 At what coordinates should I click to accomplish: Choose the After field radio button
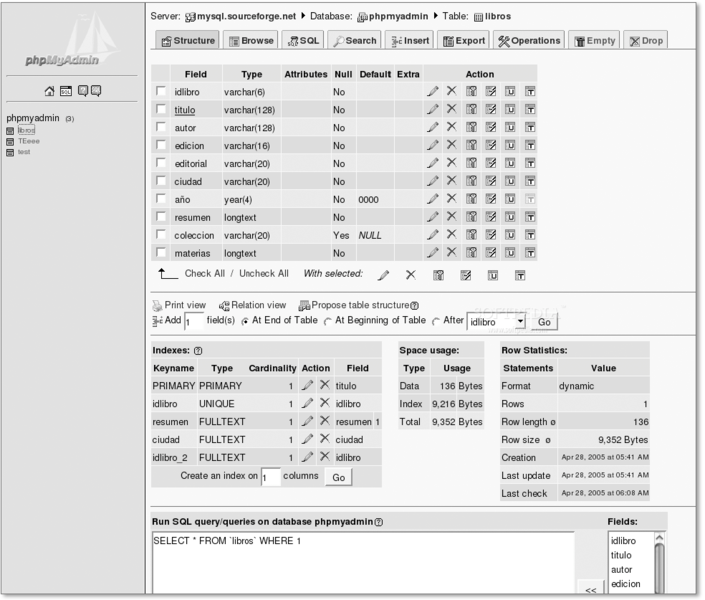coord(434,321)
